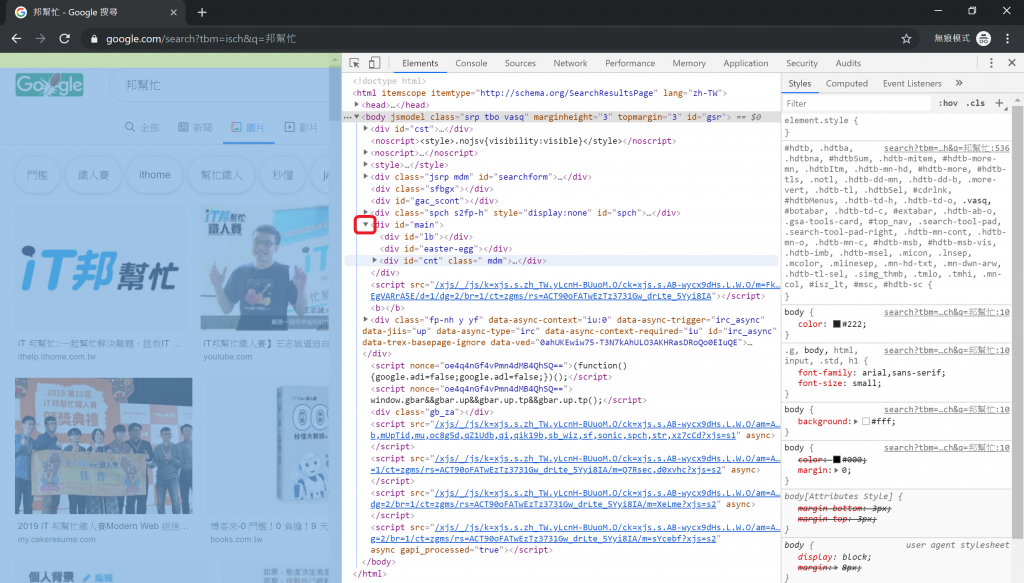The width and height of the screenshot is (1024, 583).
Task: Open the 2019 award ceremony group photo
Action: click(x=104, y=446)
